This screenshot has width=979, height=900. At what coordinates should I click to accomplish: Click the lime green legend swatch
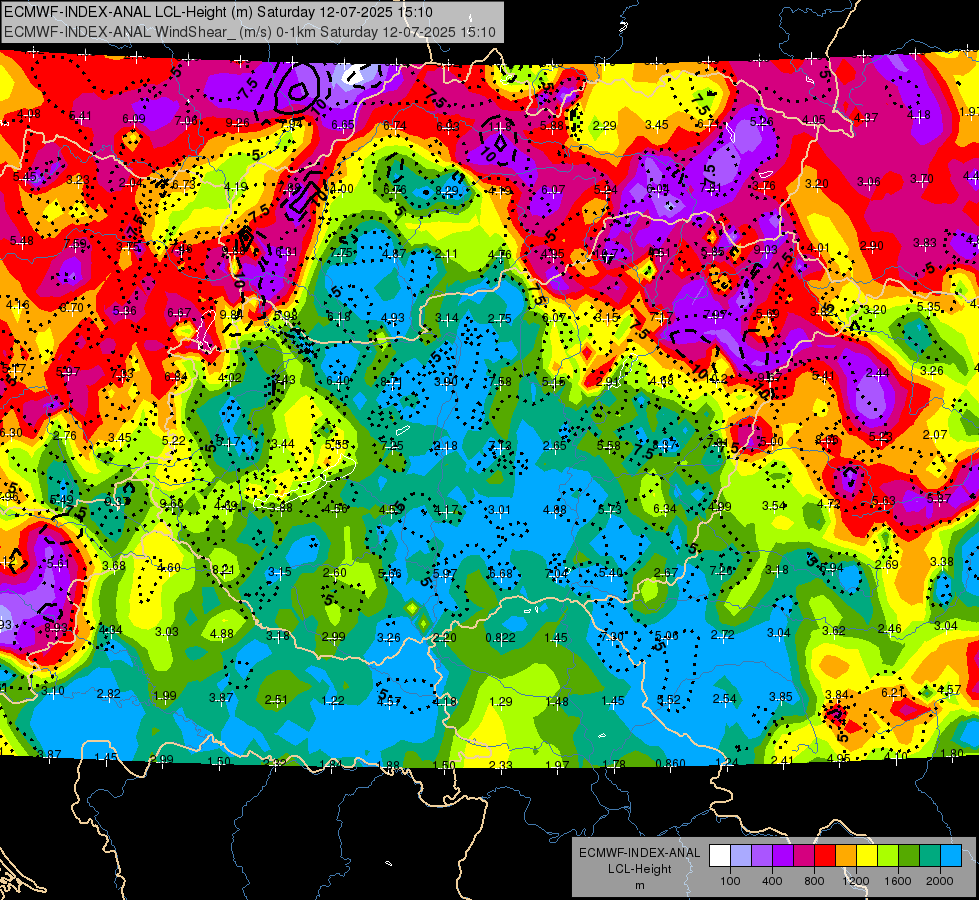click(888, 856)
